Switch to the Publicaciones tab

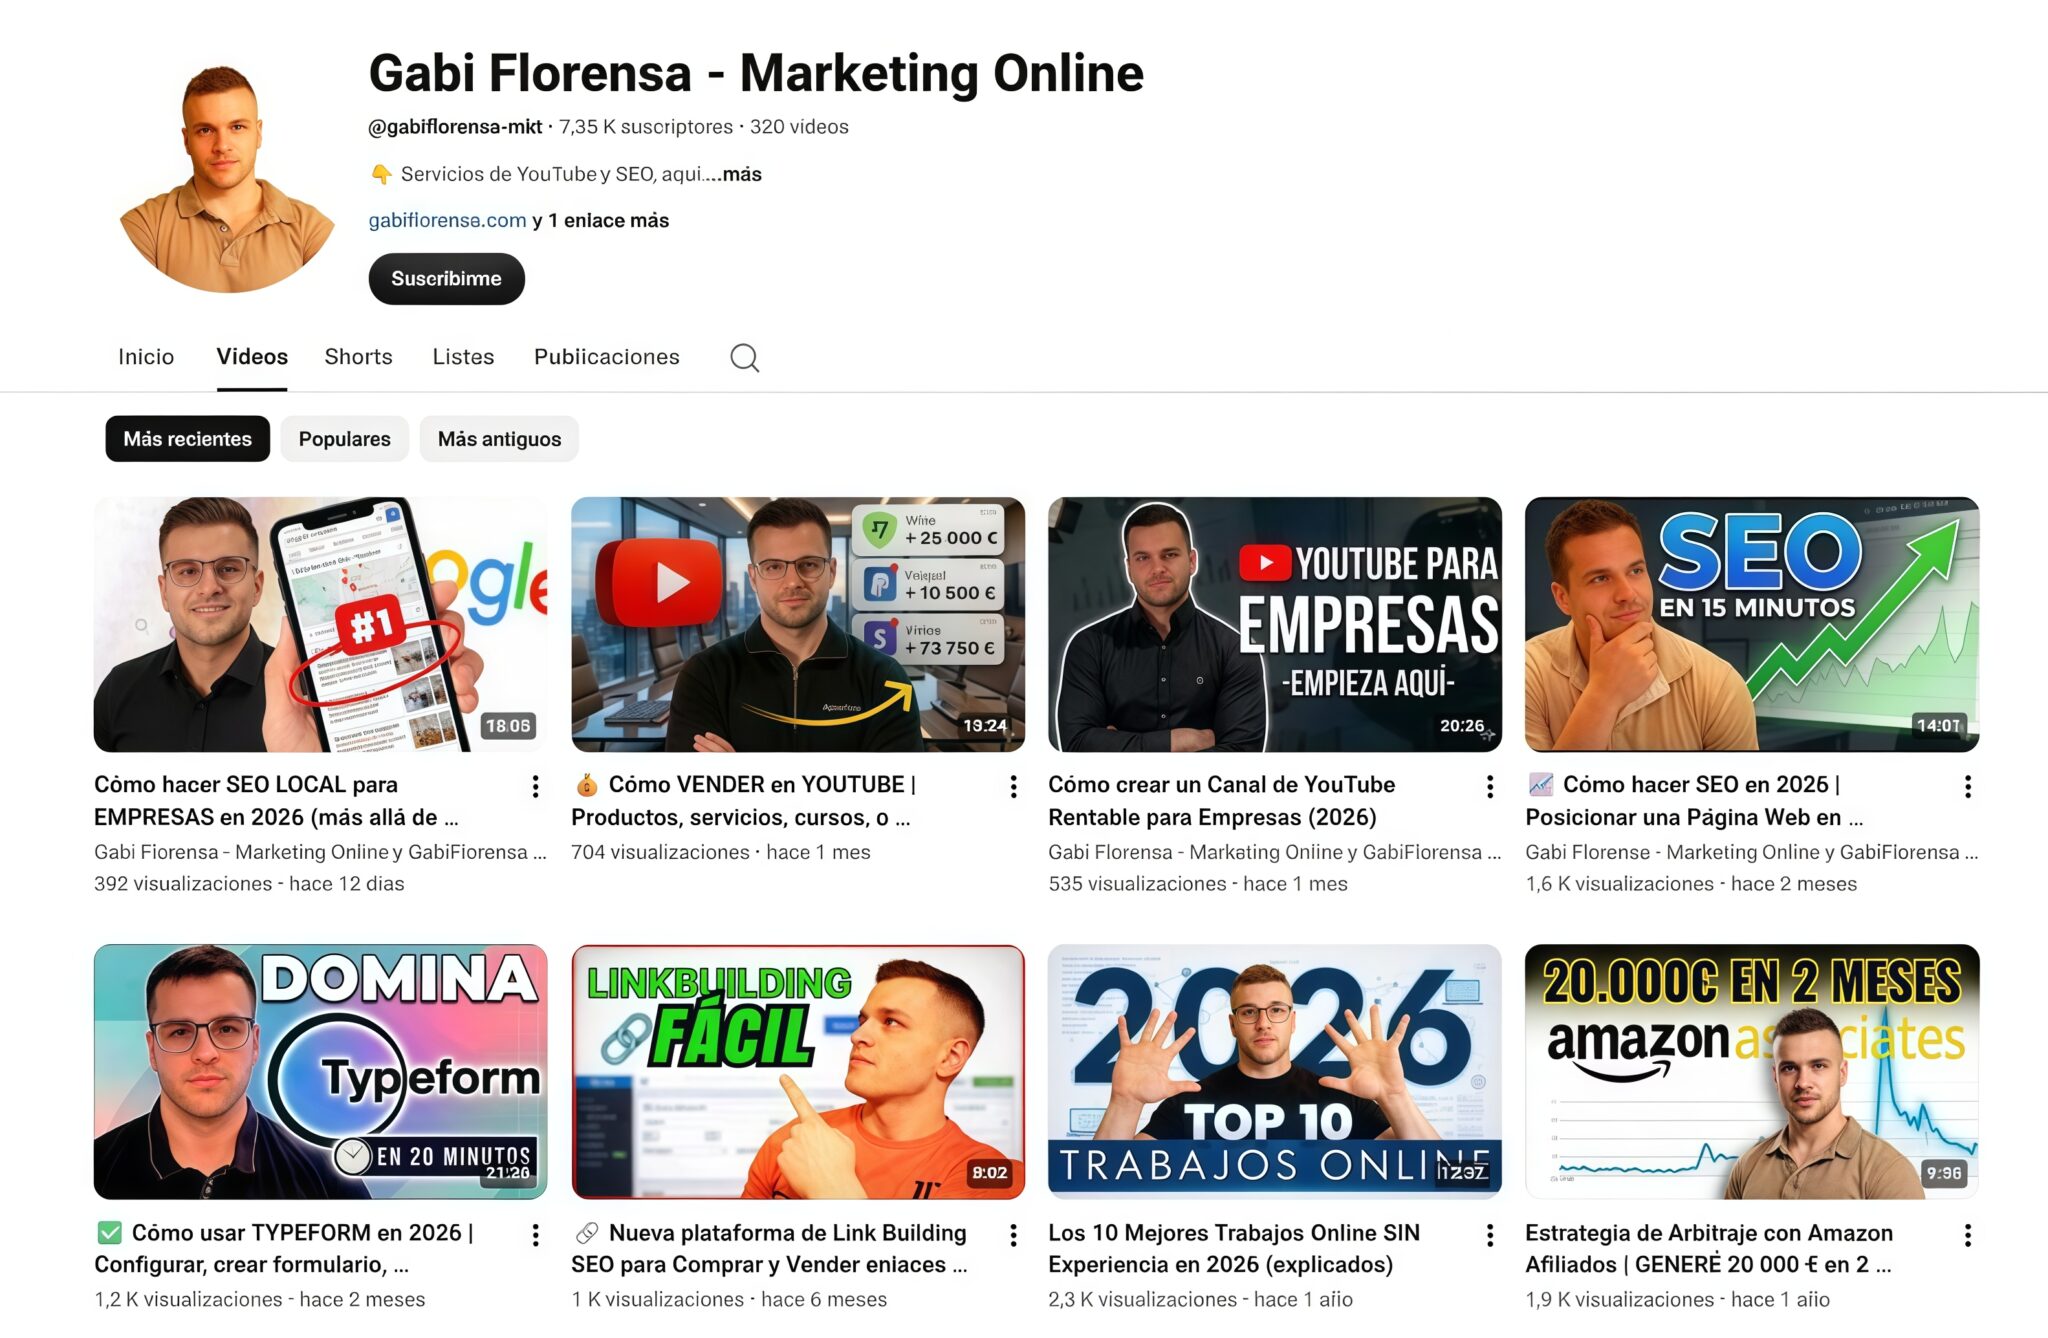point(606,357)
